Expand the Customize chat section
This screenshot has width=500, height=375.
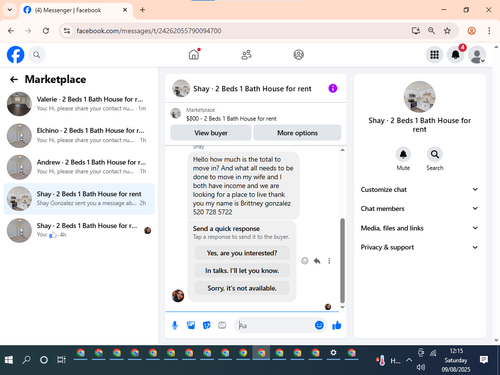coord(419,189)
